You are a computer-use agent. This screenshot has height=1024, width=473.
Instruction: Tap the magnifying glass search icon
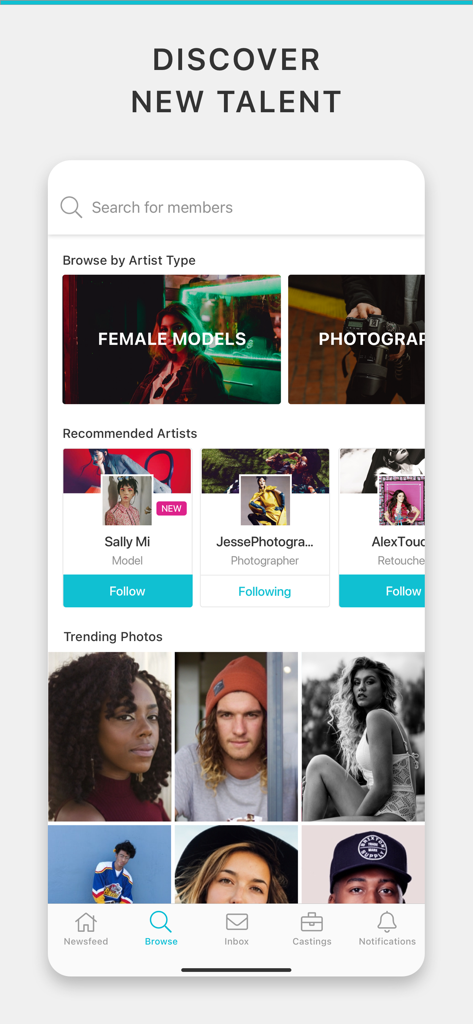(x=71, y=207)
